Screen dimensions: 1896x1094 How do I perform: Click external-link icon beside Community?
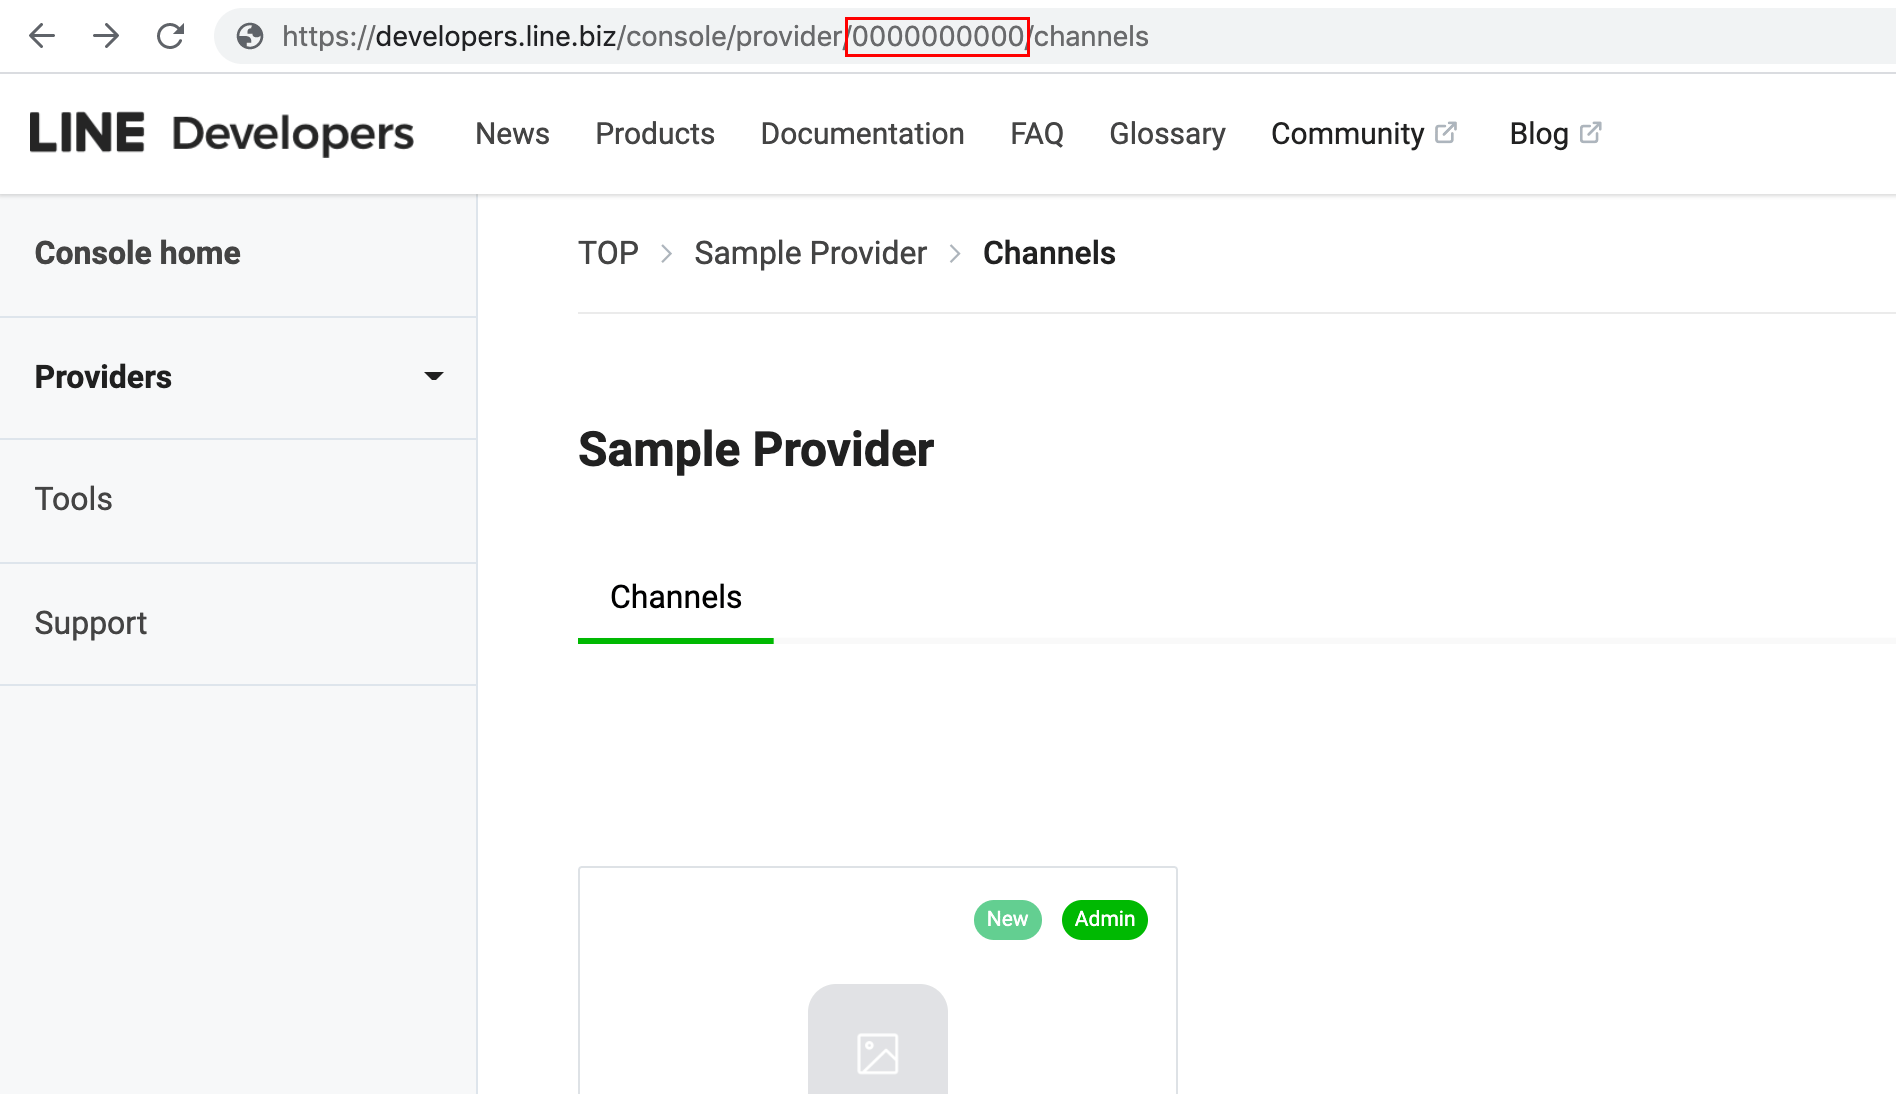click(x=1446, y=132)
